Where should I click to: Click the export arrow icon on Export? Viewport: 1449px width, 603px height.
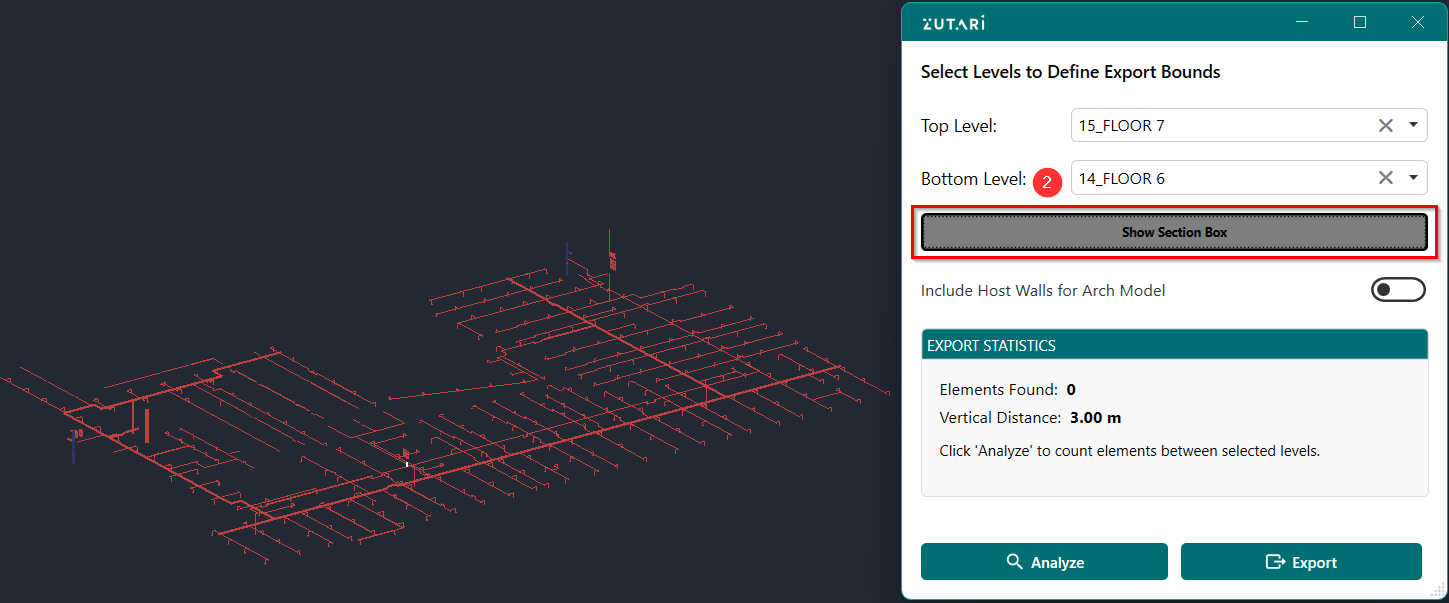click(x=1275, y=562)
